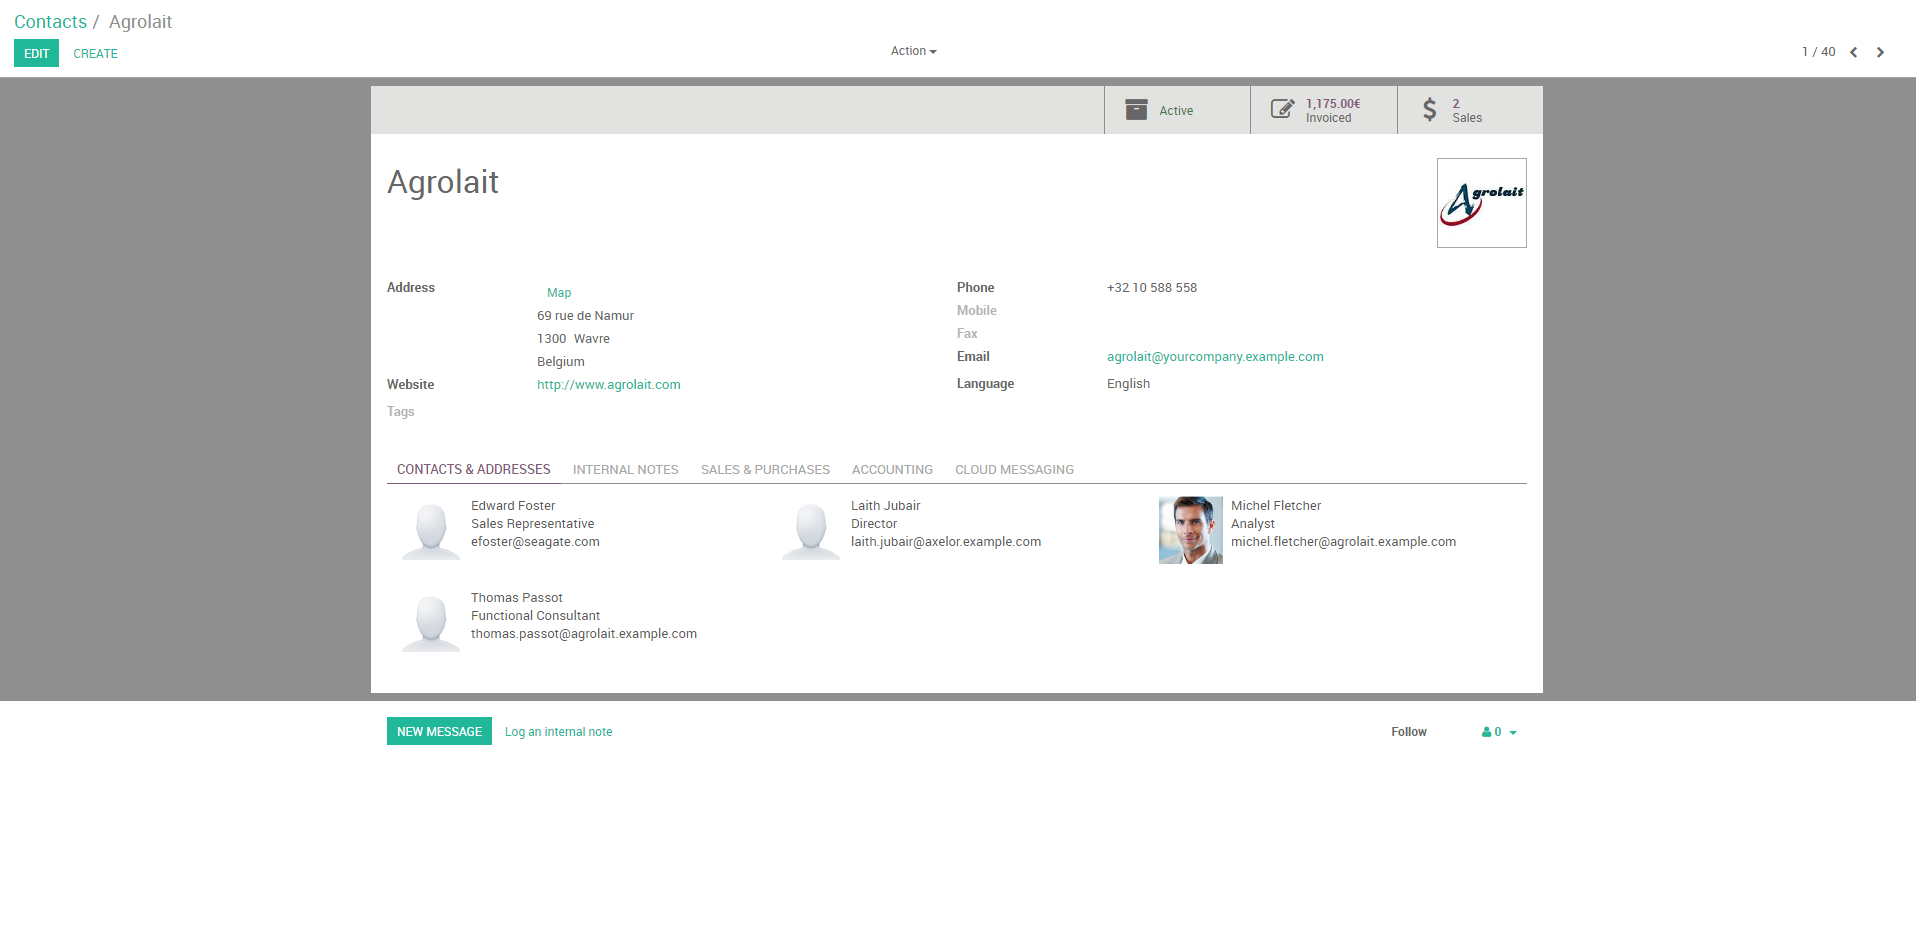1916x927 pixels.
Task: Select Laith Jubair contact name
Action: pos(885,506)
